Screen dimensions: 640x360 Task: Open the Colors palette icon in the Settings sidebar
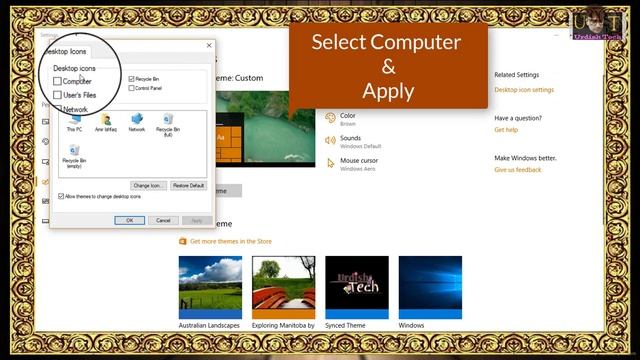pyautogui.click(x=45, y=142)
